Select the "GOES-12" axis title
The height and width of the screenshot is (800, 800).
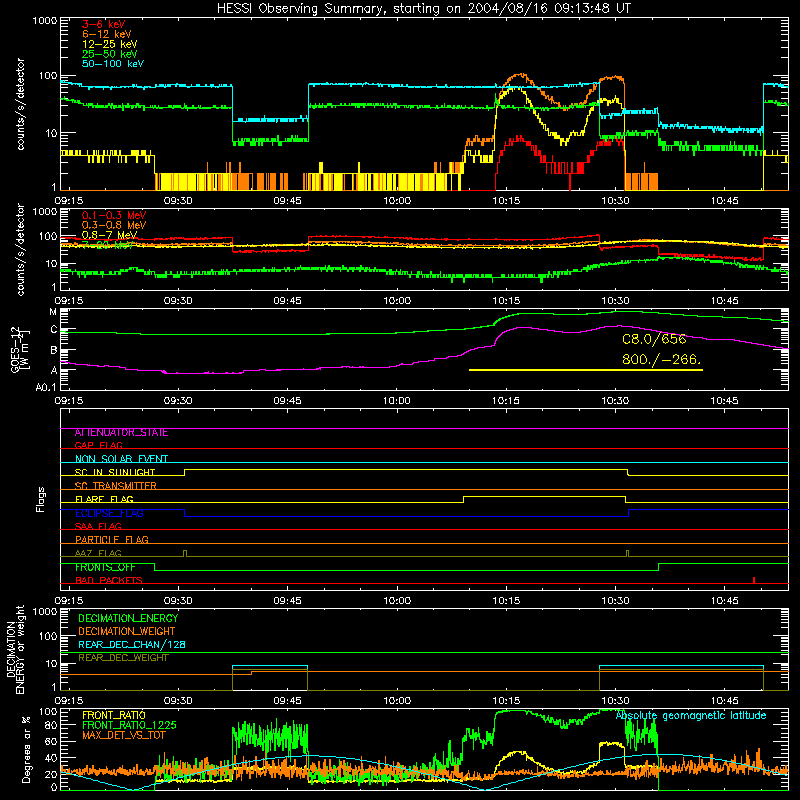(x=15, y=349)
